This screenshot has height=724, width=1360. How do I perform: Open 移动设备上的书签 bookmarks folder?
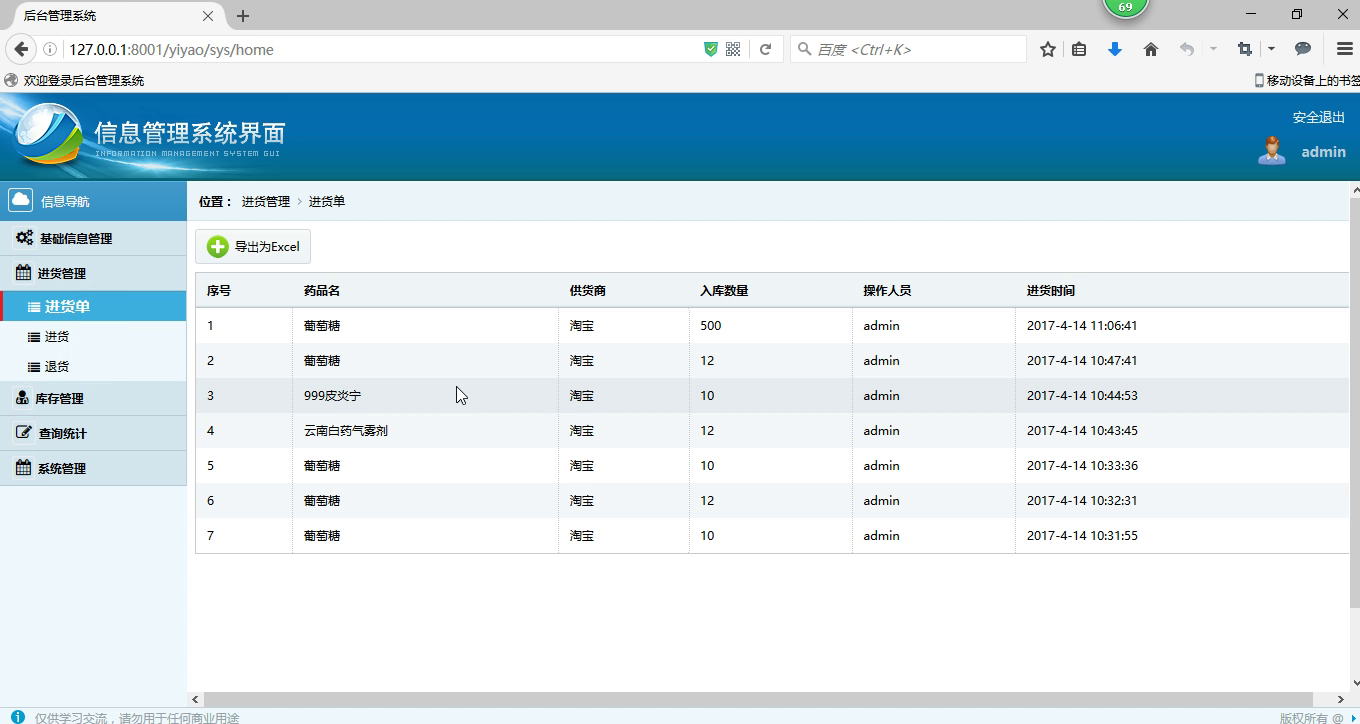click(x=1307, y=80)
